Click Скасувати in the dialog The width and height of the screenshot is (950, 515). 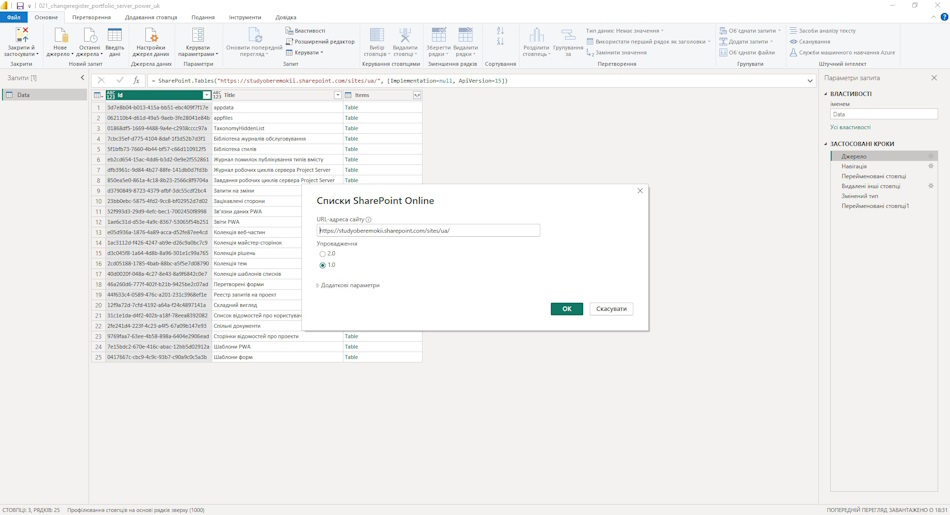click(611, 309)
